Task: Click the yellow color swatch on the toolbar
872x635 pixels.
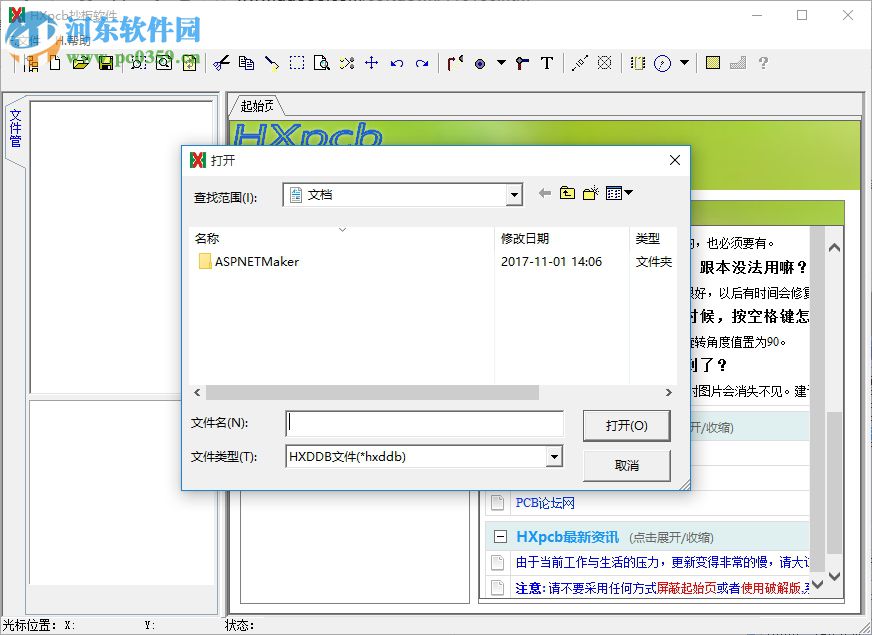Action: coord(711,62)
